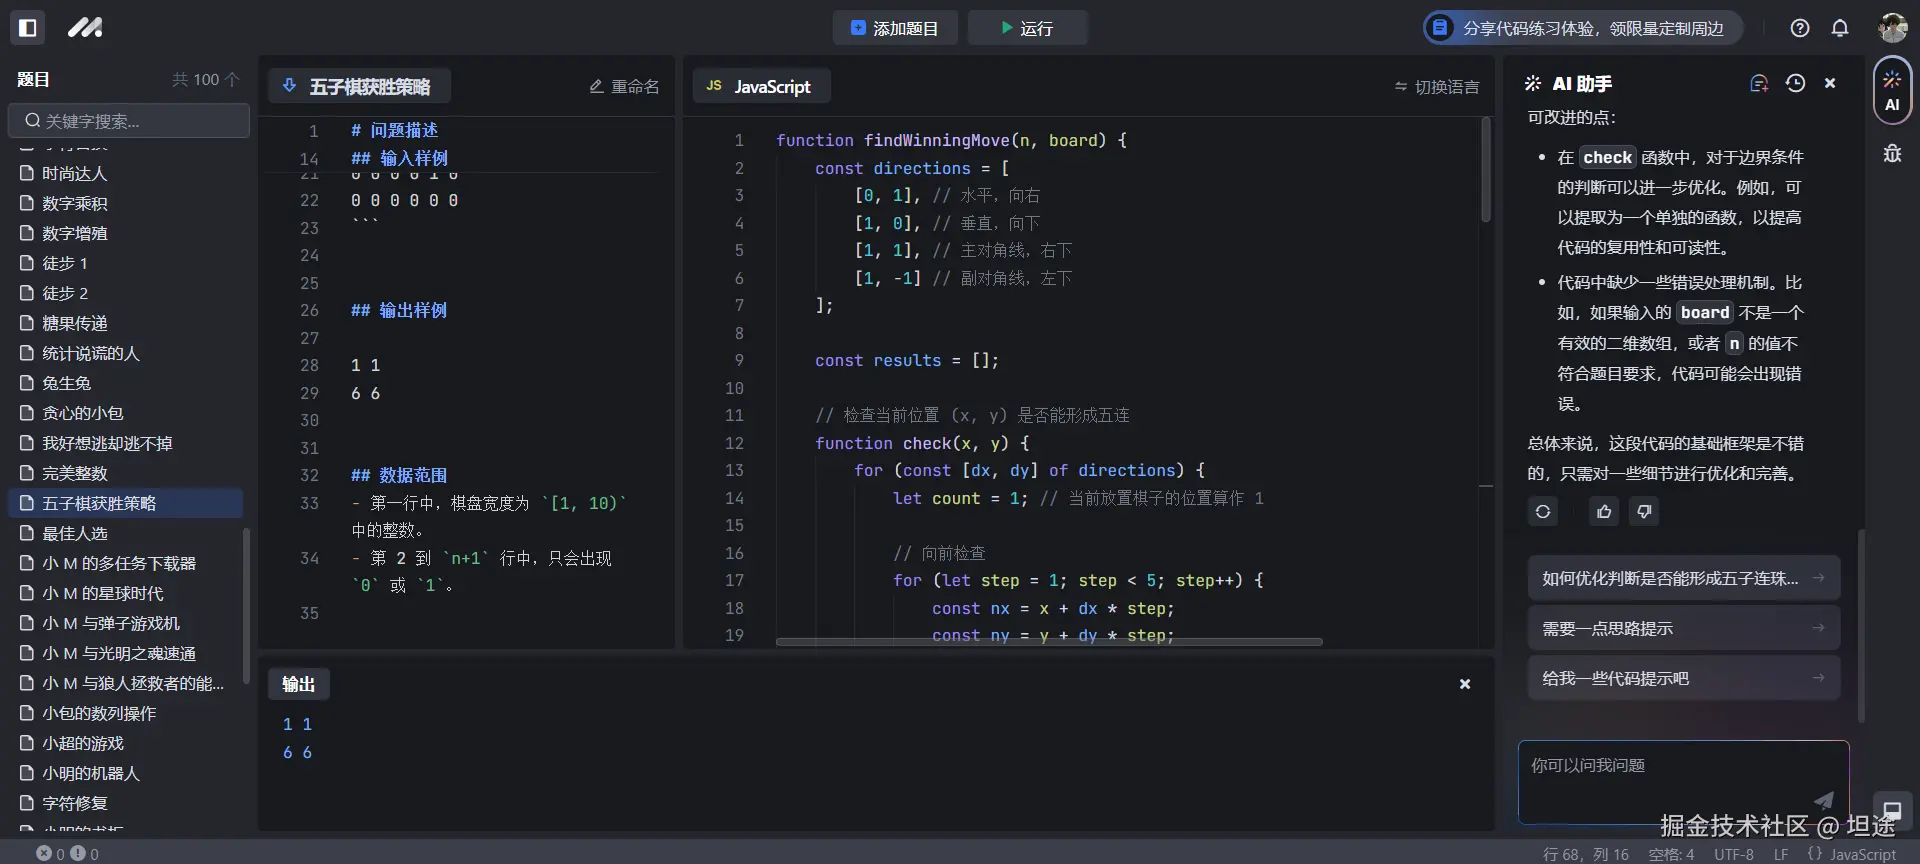Open the 五子棋获胜策略 problem dropdown
1920x864 pixels.
pyautogui.click(x=359, y=87)
